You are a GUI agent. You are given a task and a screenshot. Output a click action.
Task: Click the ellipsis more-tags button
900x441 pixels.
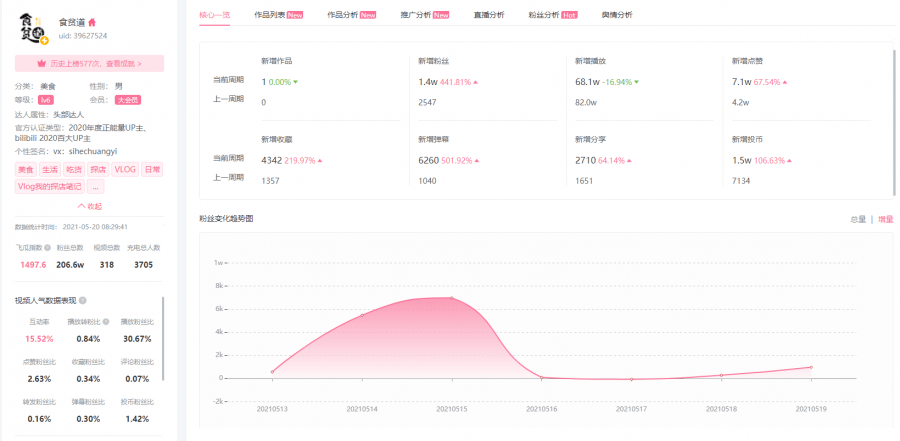(x=96, y=186)
